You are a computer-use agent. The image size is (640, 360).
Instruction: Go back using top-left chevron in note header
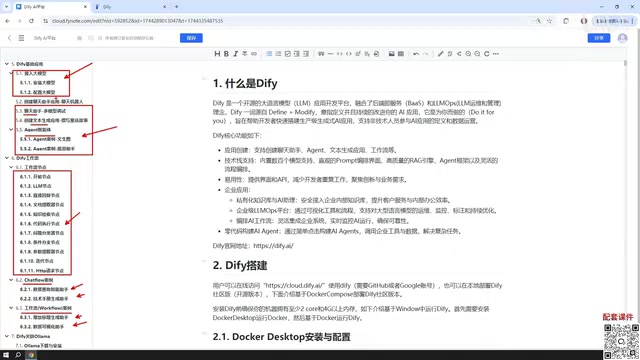click(x=9, y=38)
